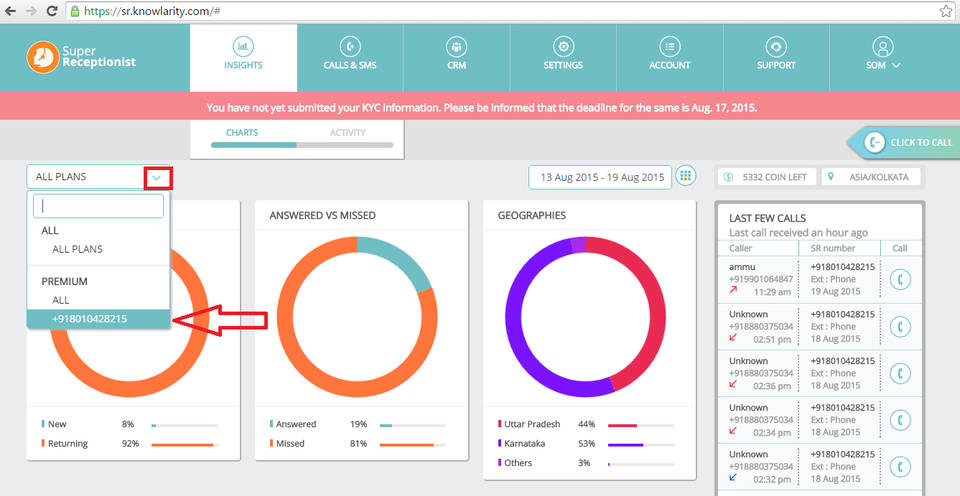Click the Super Receptionist logo
The image size is (960, 496).
82,56
